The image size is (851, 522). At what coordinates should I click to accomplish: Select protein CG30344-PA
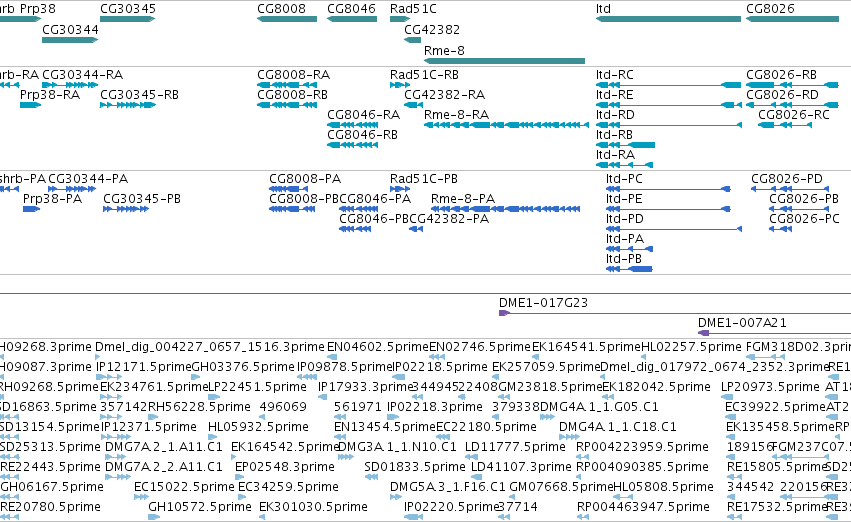(72, 189)
